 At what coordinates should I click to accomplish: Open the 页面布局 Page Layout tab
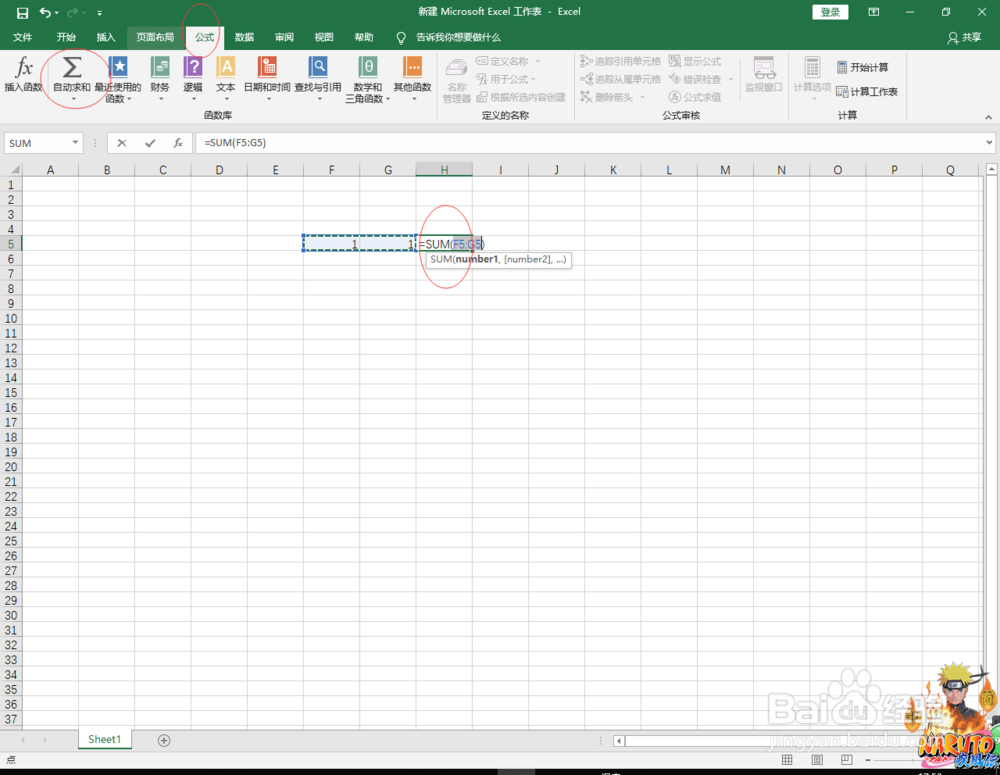[155, 38]
